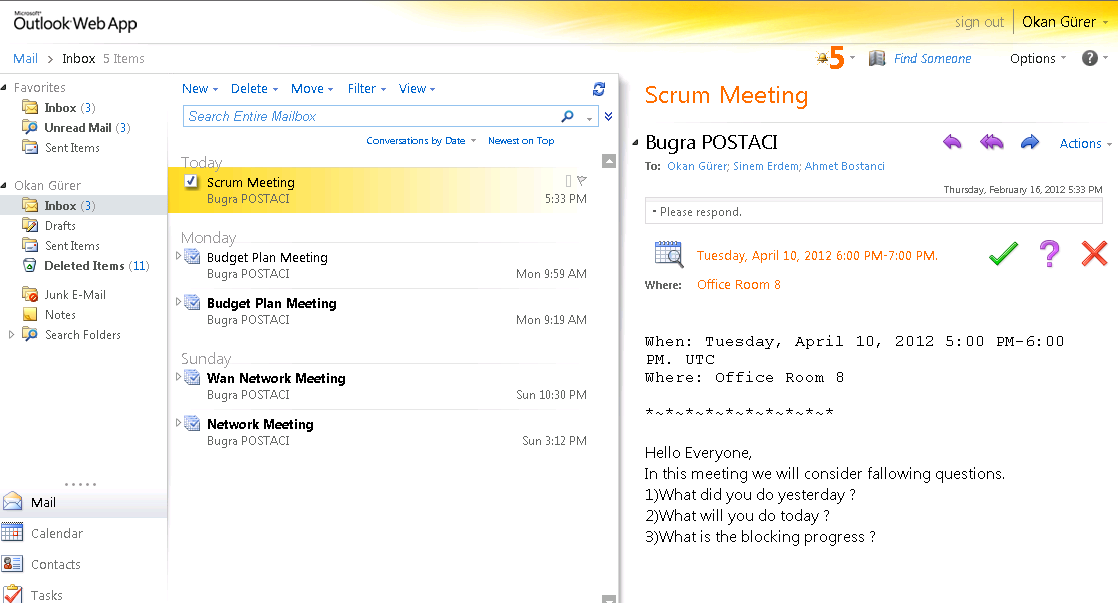Open the Actions dropdown

tap(1085, 144)
